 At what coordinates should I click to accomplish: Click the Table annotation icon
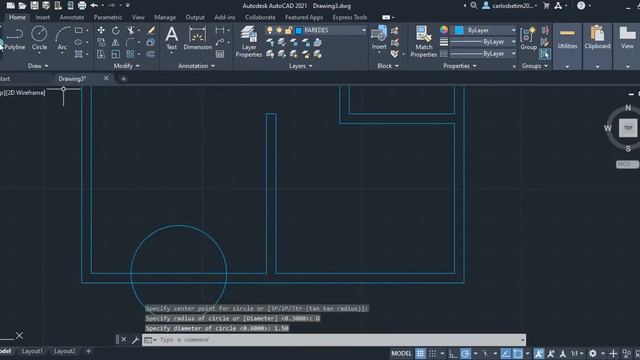[x=220, y=54]
